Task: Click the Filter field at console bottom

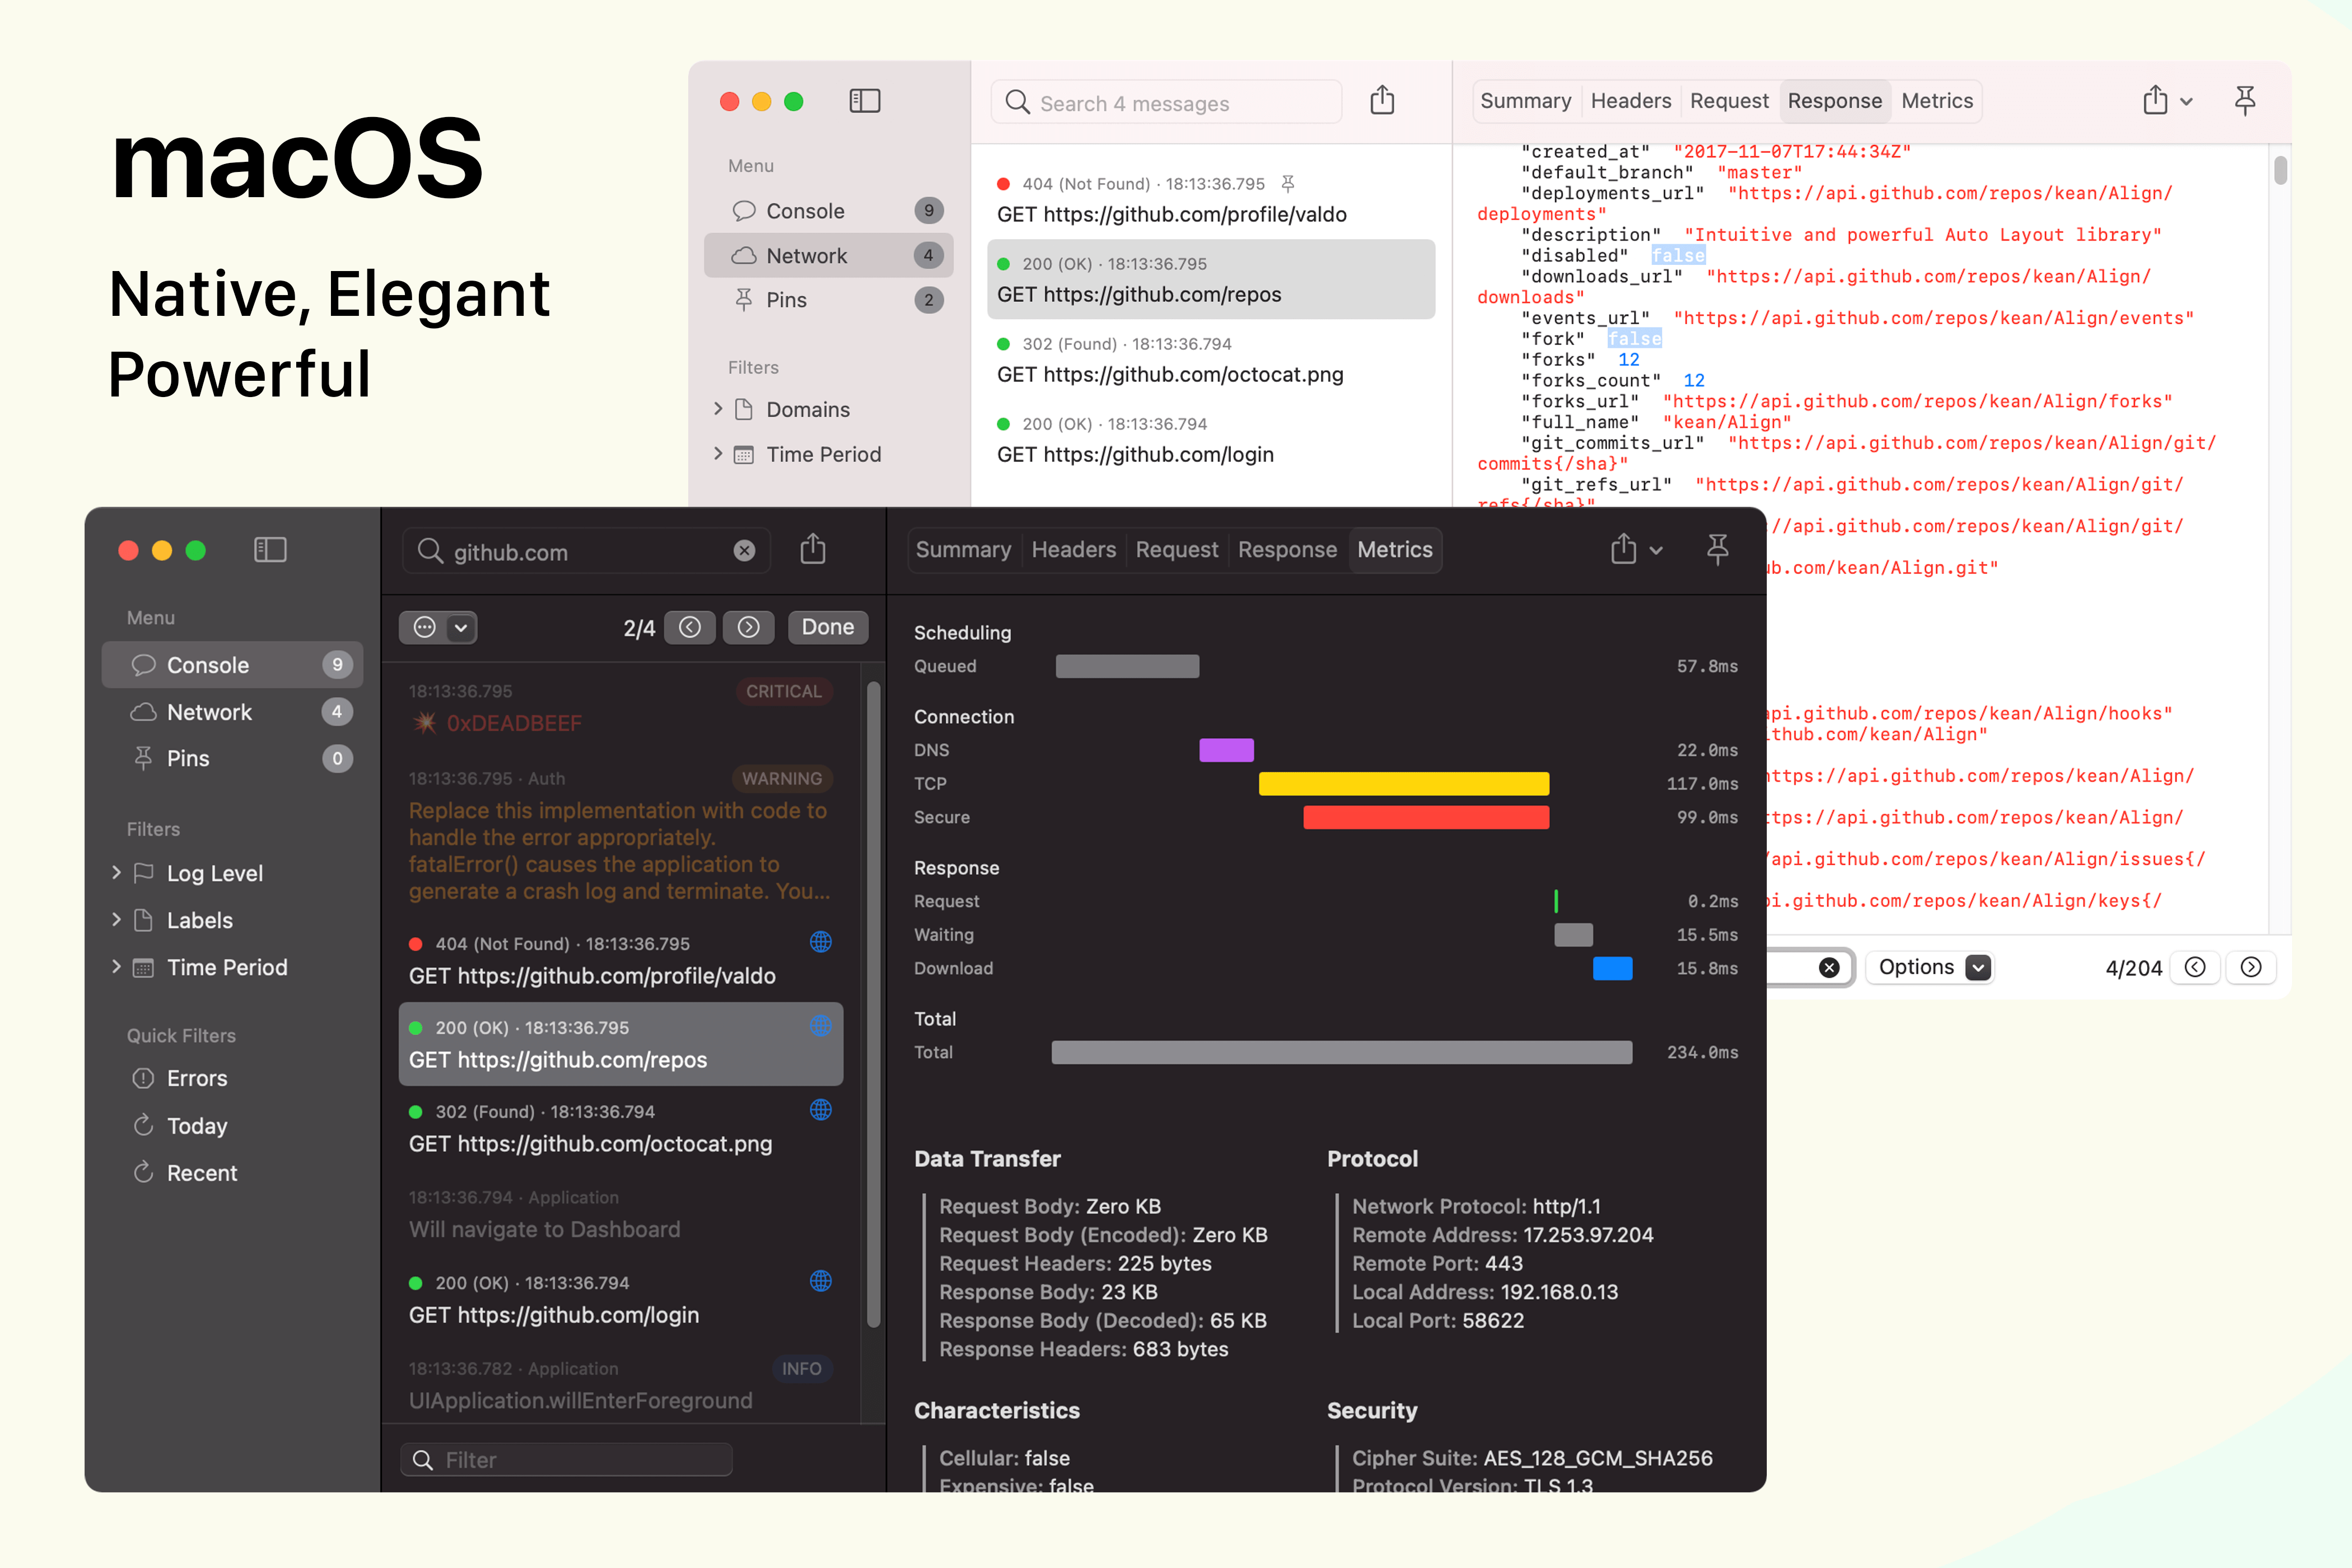Action: 567,1459
